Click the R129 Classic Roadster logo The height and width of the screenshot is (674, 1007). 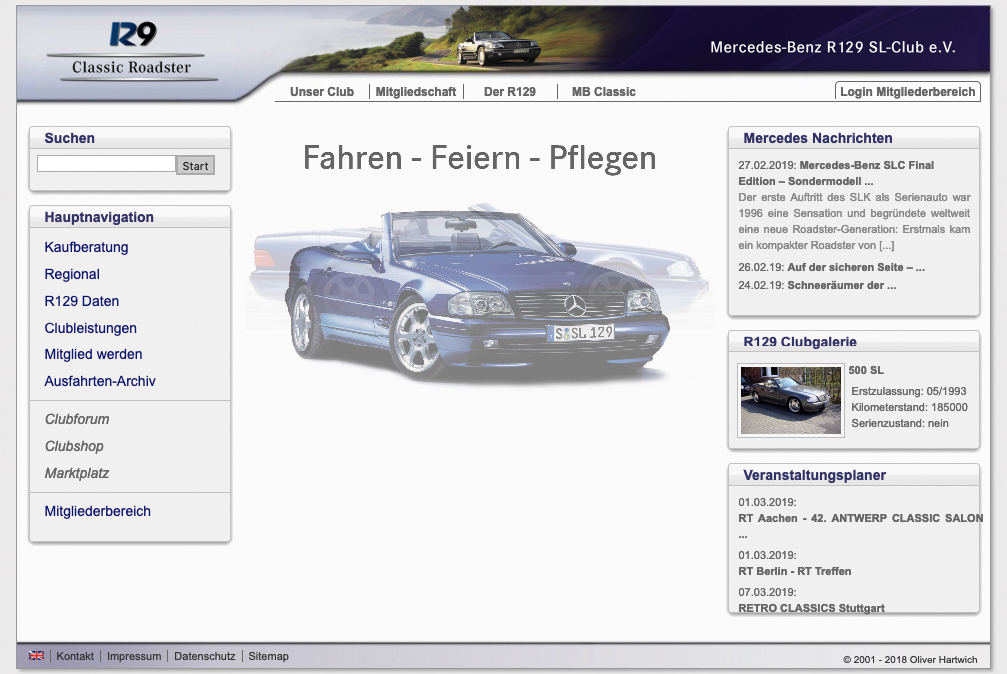point(132,51)
